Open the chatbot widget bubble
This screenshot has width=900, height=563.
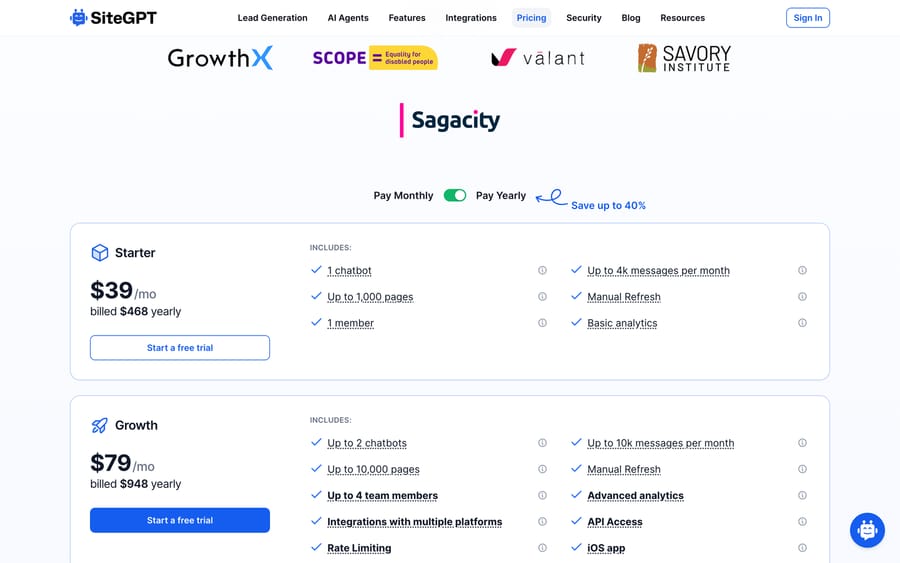point(867,530)
